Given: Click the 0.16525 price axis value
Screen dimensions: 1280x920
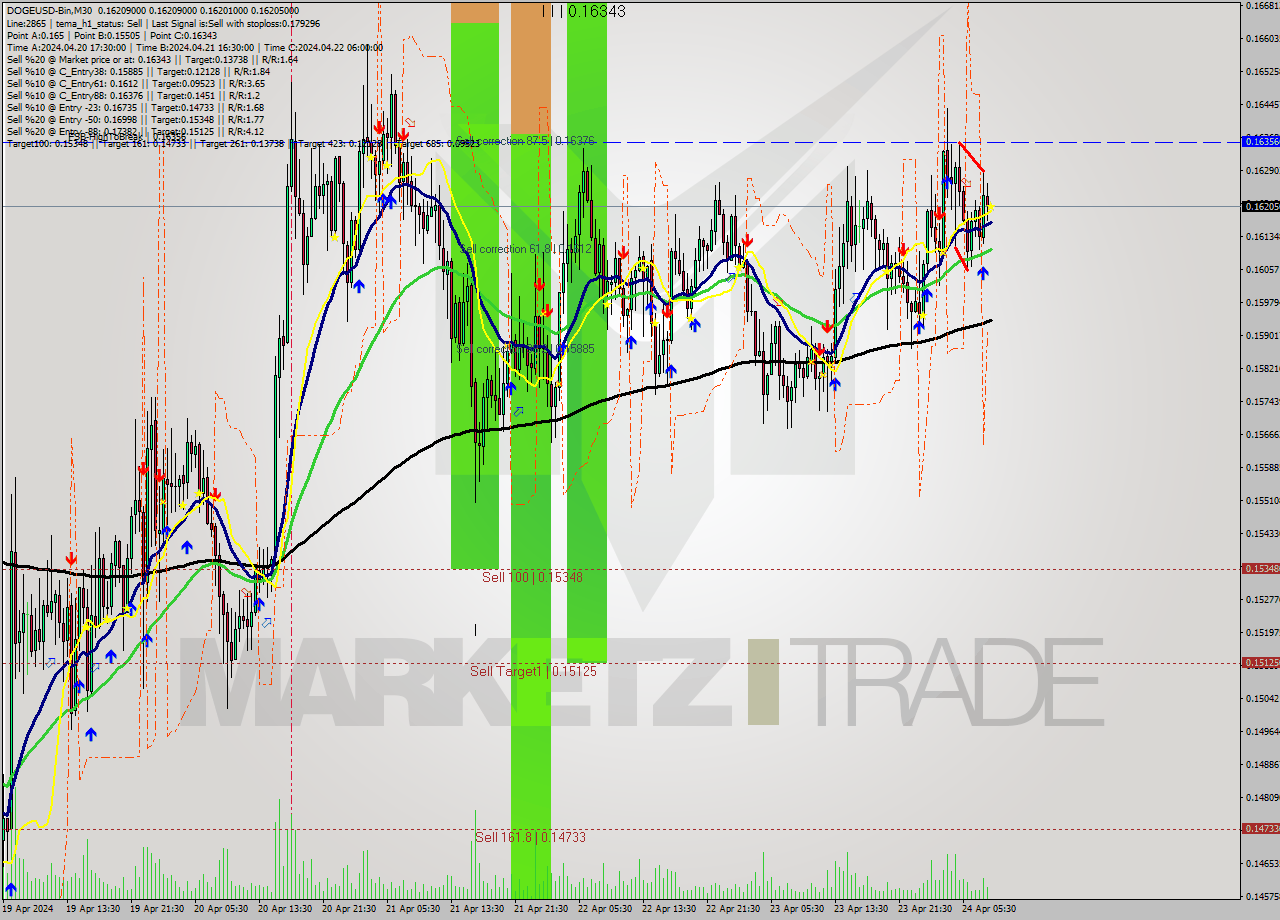Looking at the screenshot, I should (x=1262, y=71).
